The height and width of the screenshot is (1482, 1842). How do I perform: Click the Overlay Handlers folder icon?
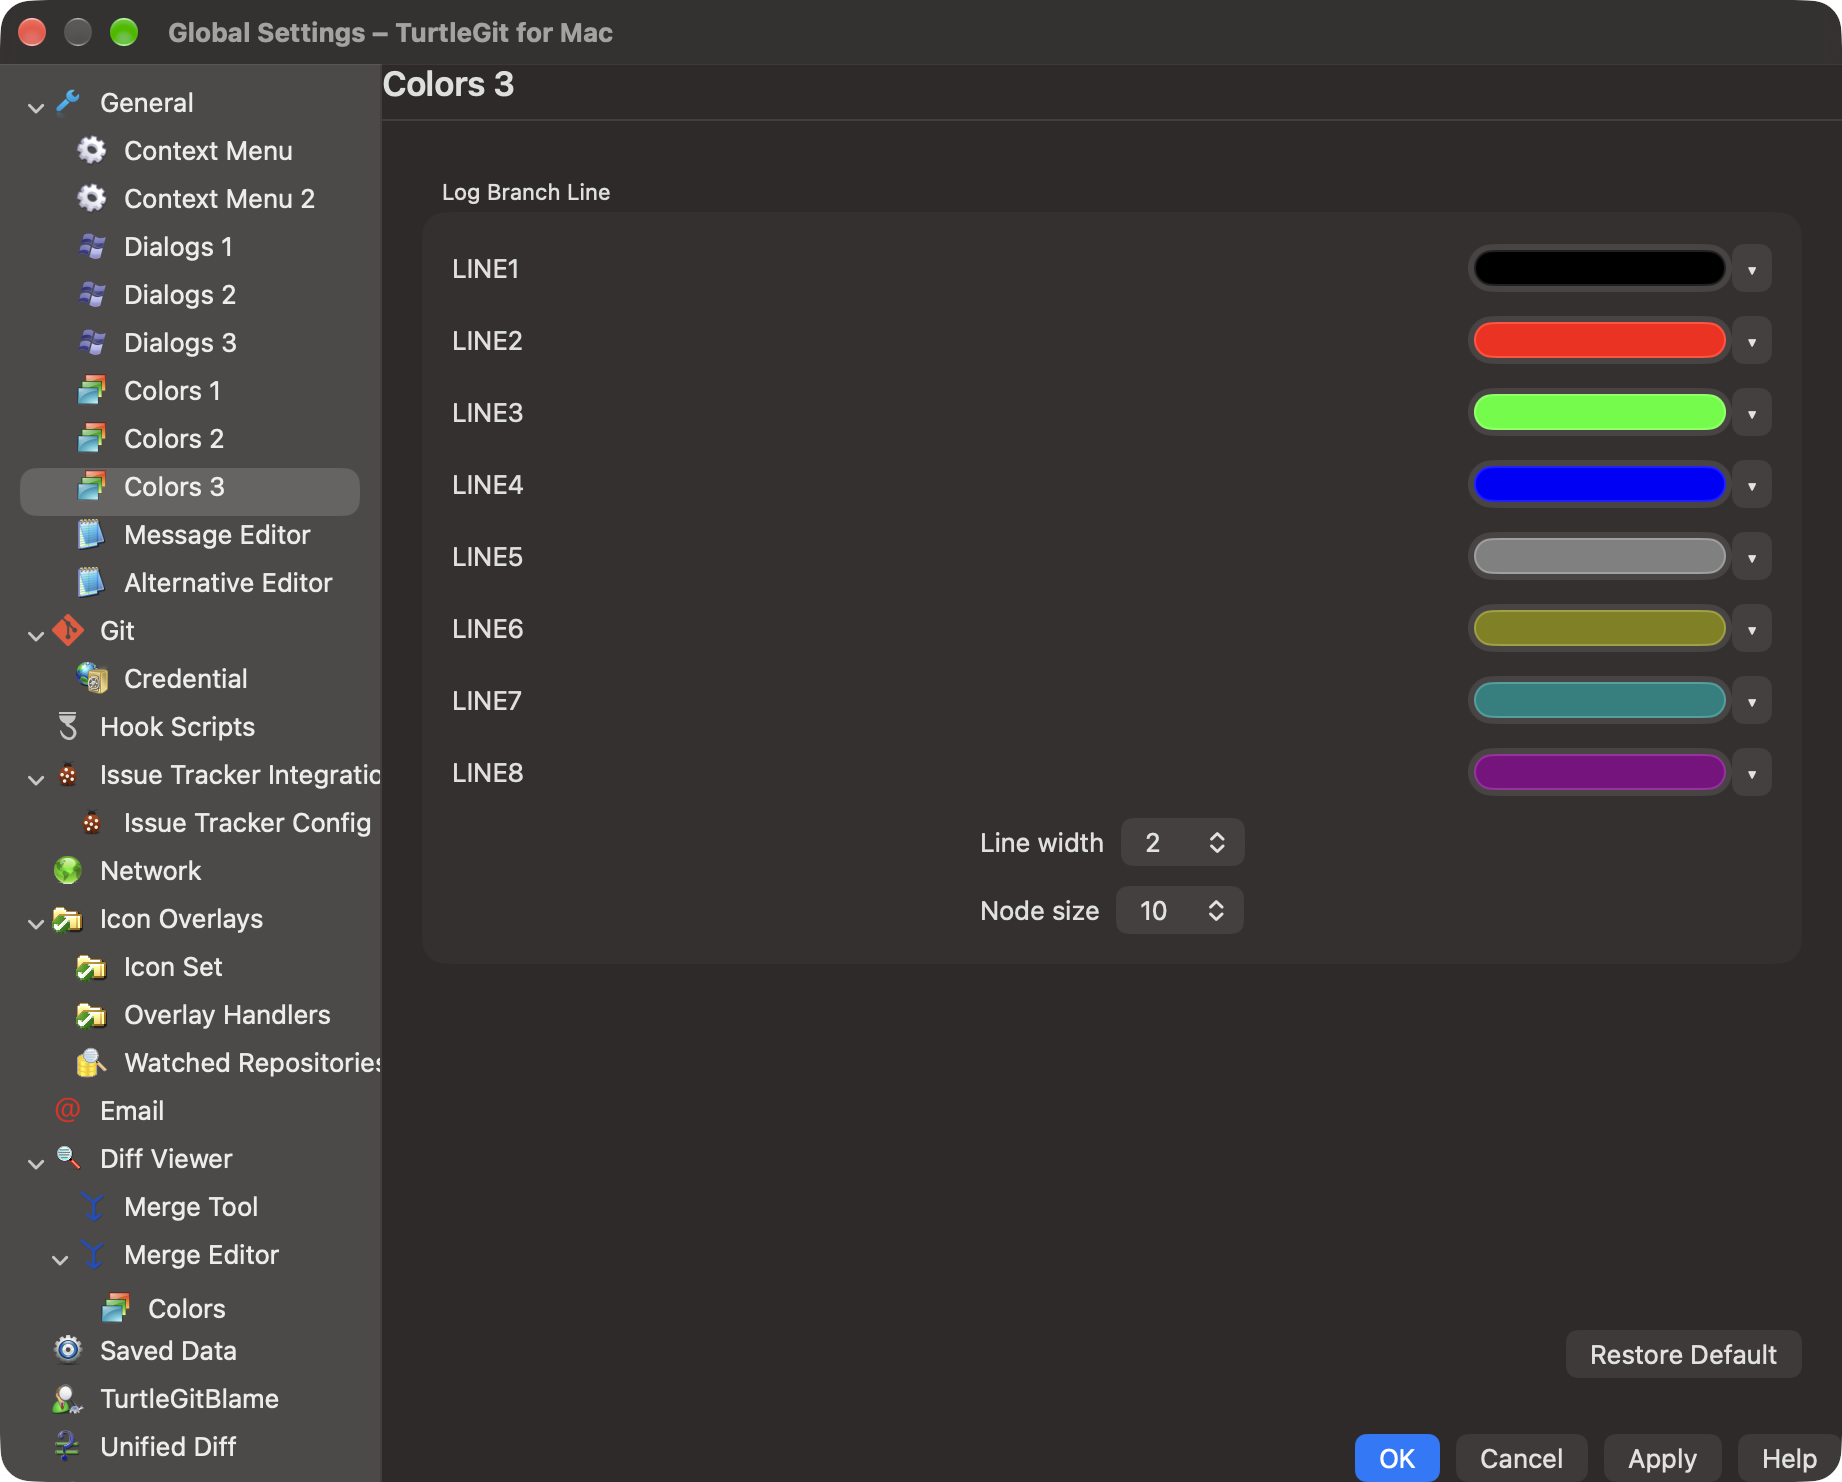pos(92,1014)
